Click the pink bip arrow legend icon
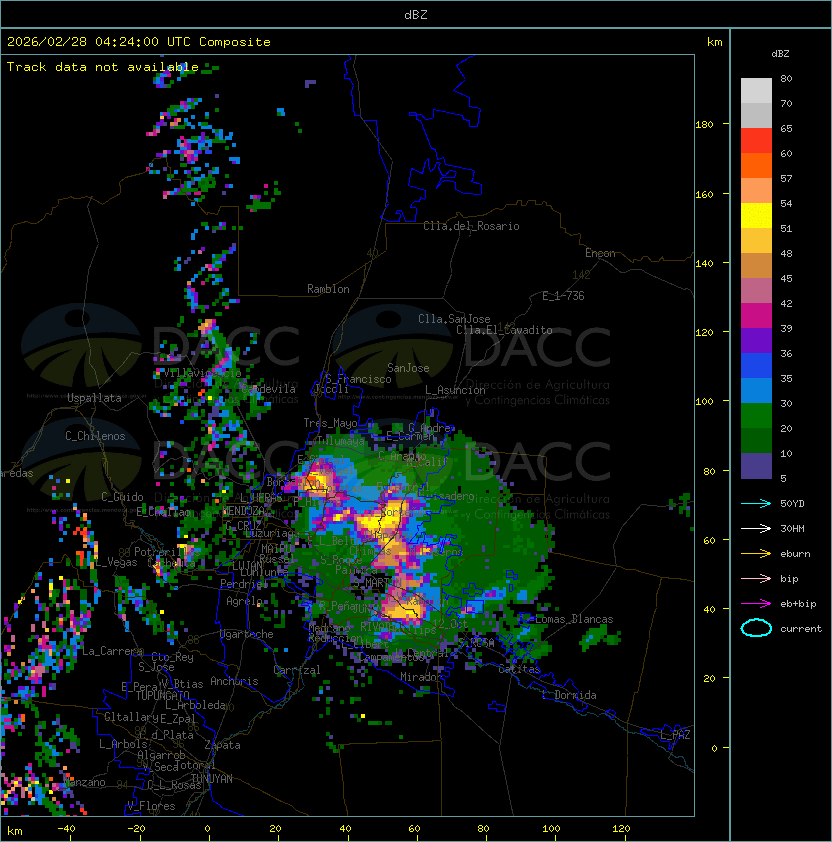Viewport: 832px width, 842px height. click(756, 579)
